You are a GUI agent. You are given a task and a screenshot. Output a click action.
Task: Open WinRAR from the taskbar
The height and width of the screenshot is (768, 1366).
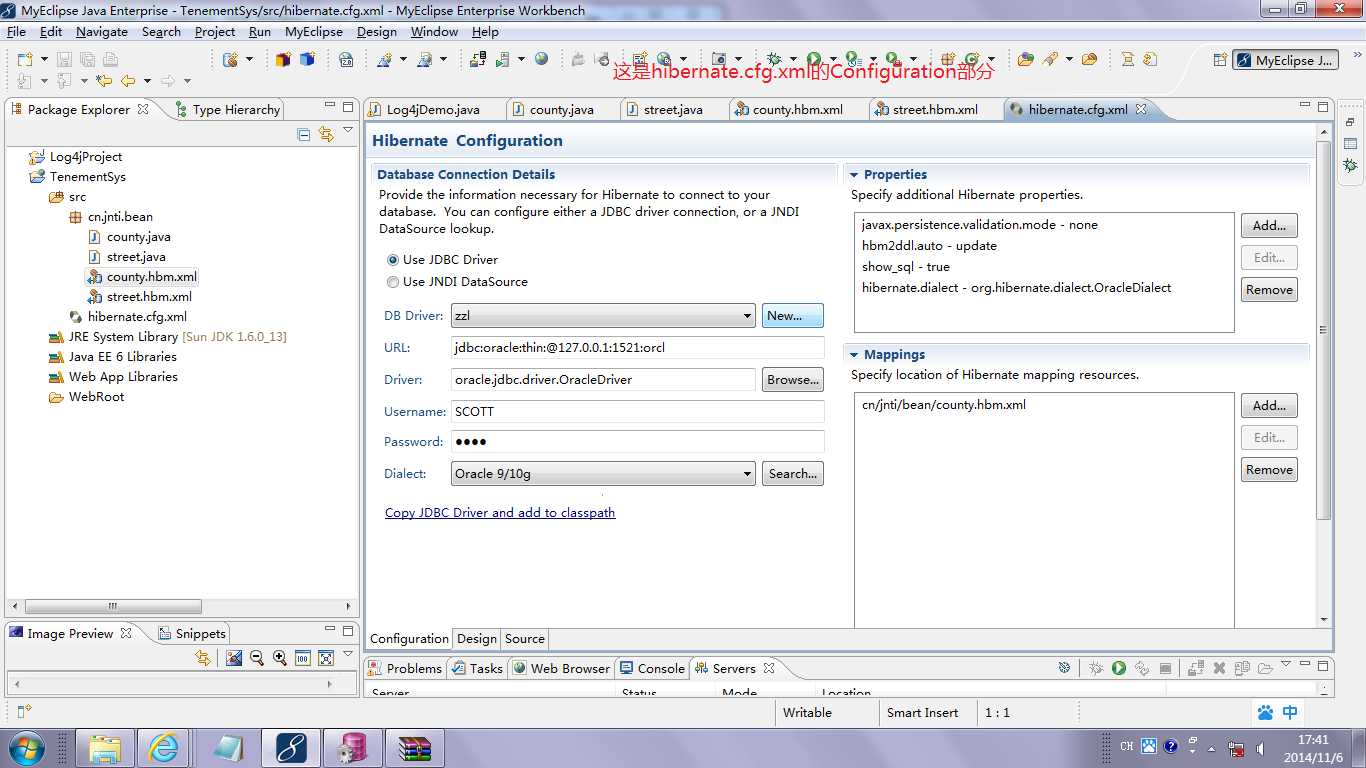pos(414,747)
